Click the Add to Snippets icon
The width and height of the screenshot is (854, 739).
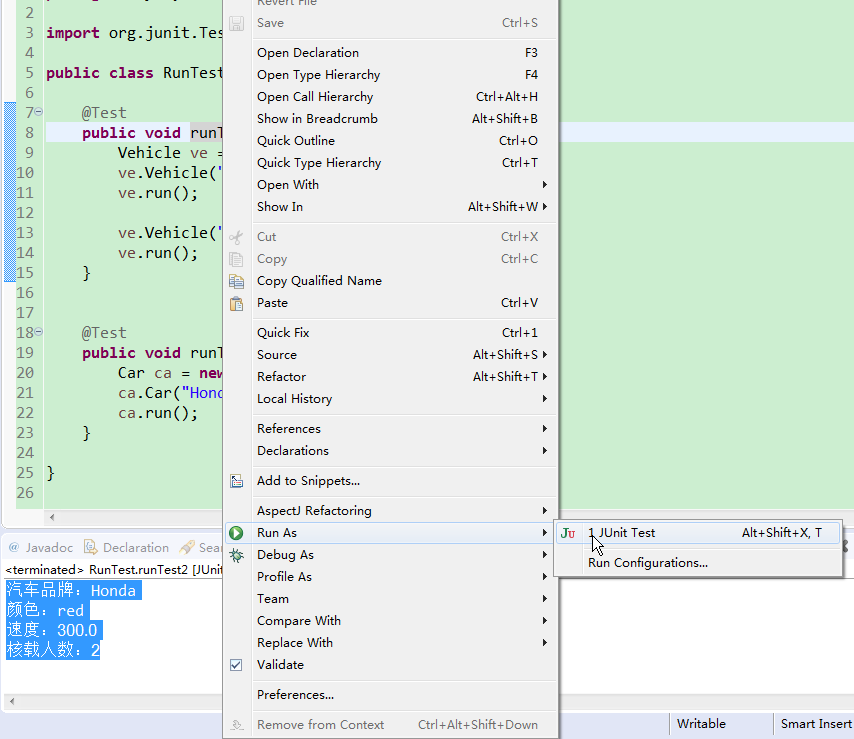point(236,481)
